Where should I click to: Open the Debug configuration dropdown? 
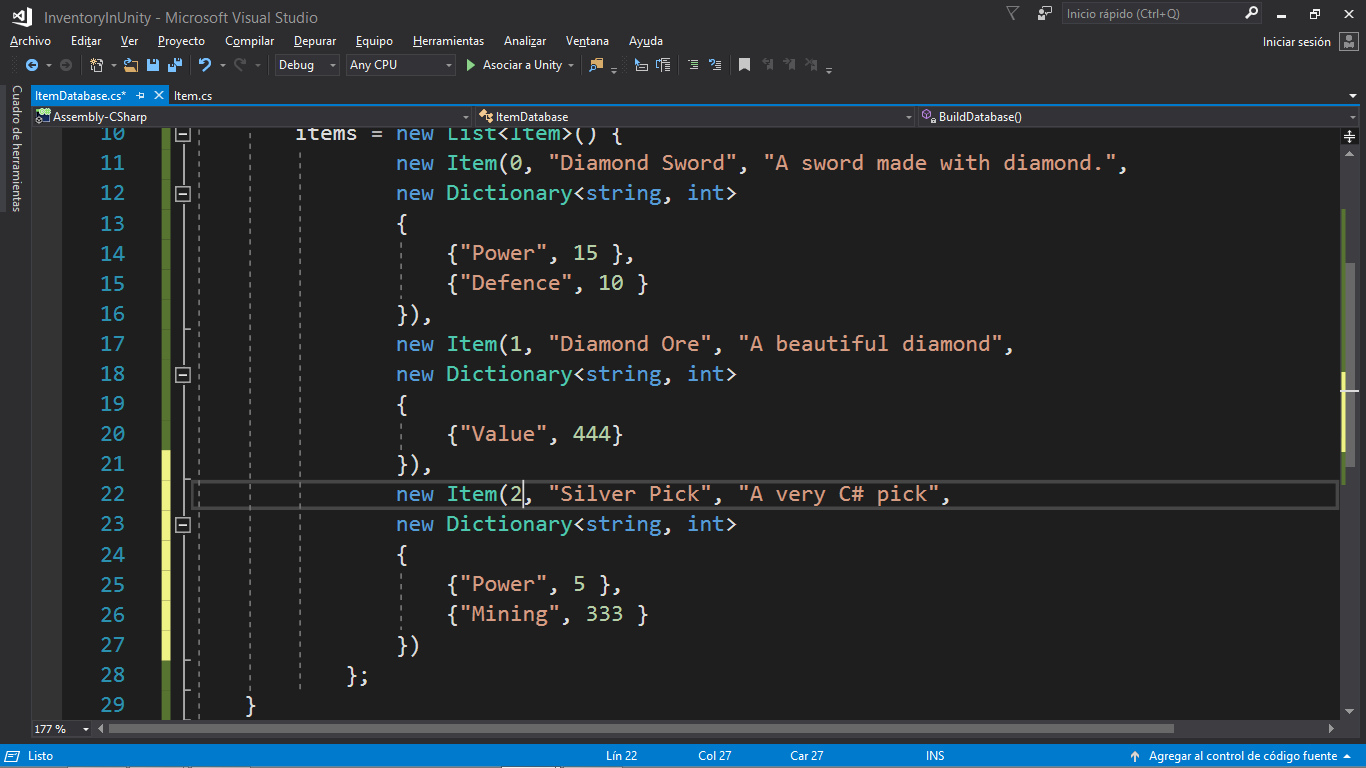pyautogui.click(x=307, y=65)
